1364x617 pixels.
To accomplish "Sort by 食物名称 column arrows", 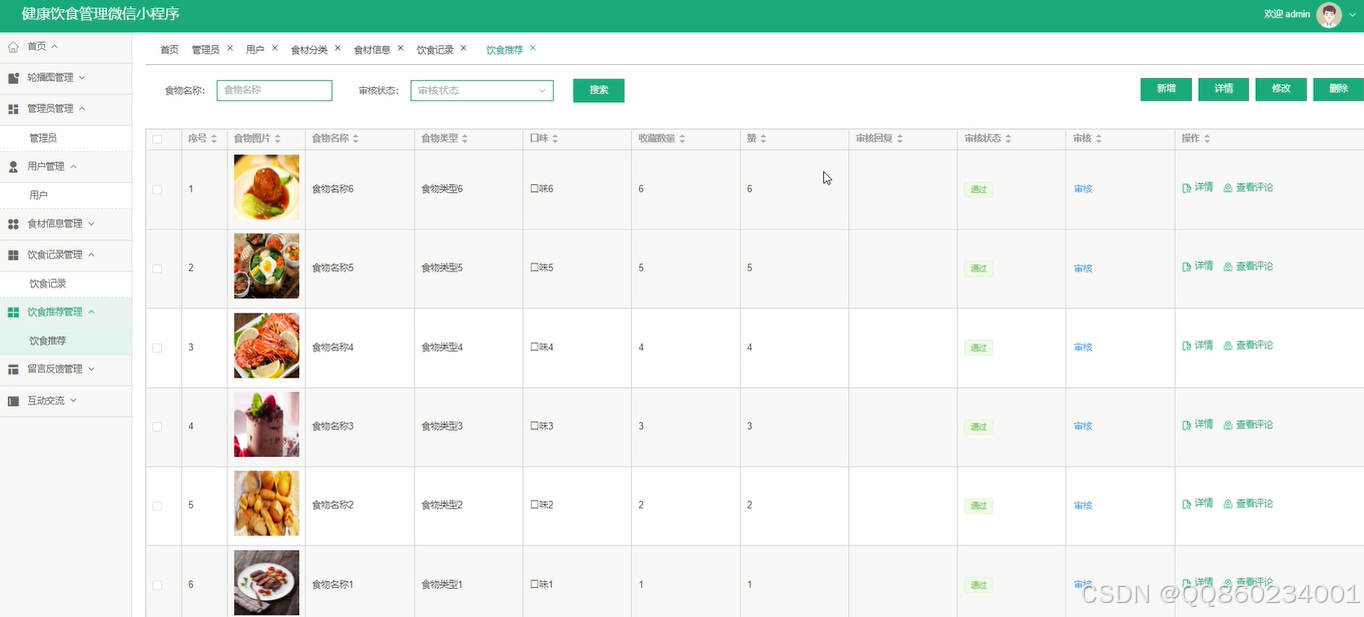I will click(x=356, y=139).
